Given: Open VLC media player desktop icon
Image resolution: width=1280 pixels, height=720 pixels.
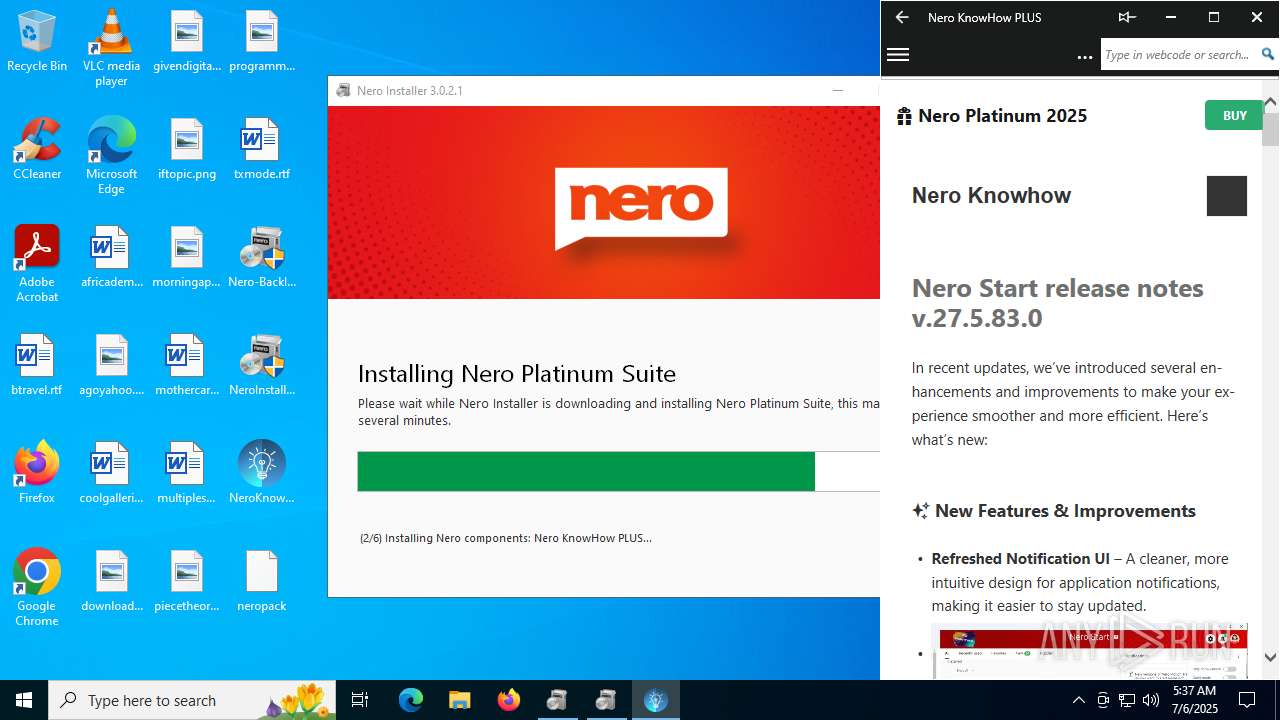Looking at the screenshot, I should click(111, 48).
